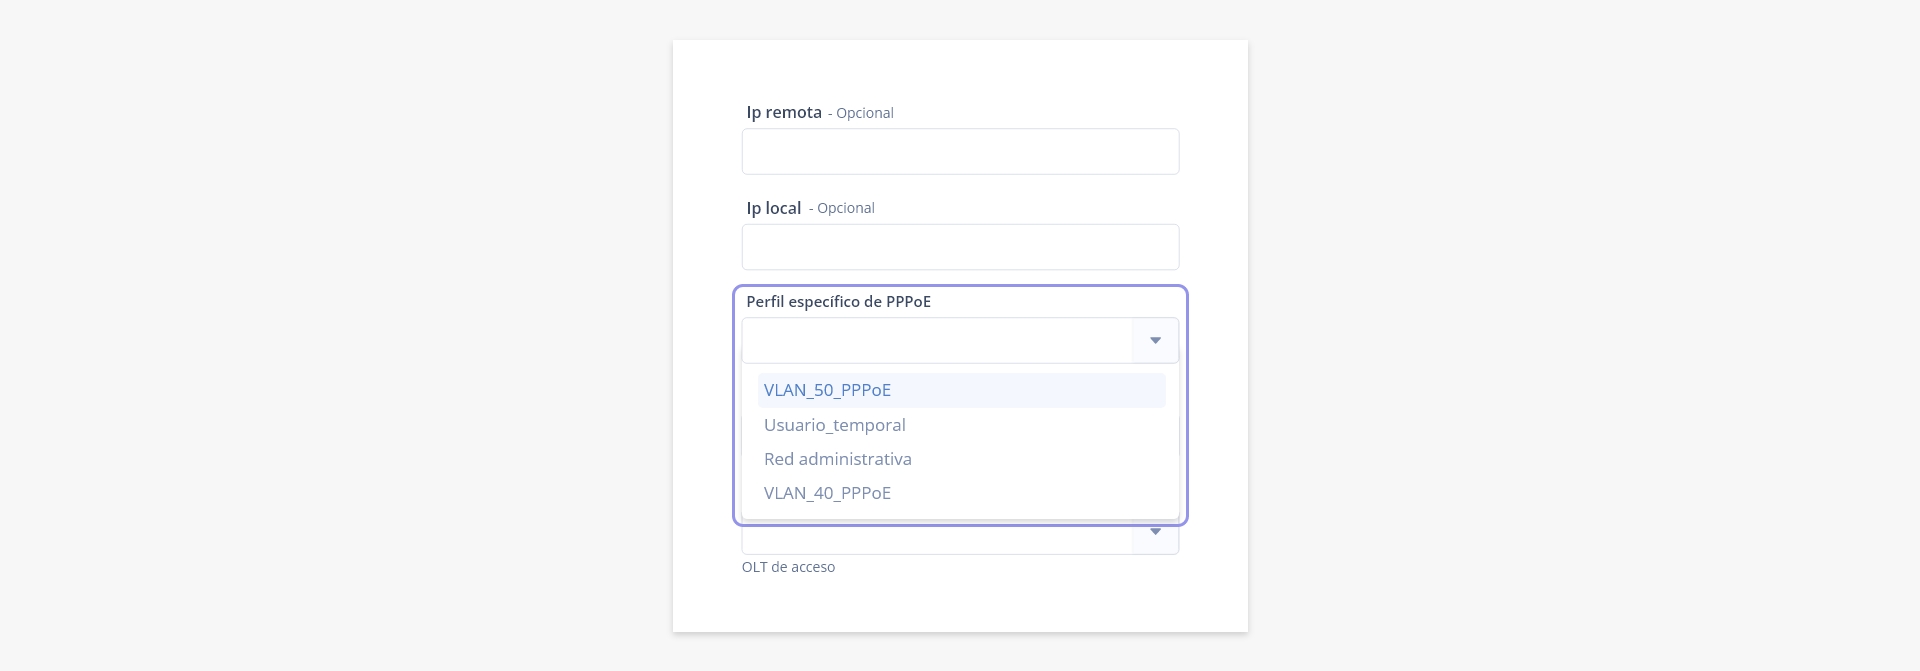Click inside the PPPoE profile search field
The height and width of the screenshot is (671, 1920).
click(937, 341)
